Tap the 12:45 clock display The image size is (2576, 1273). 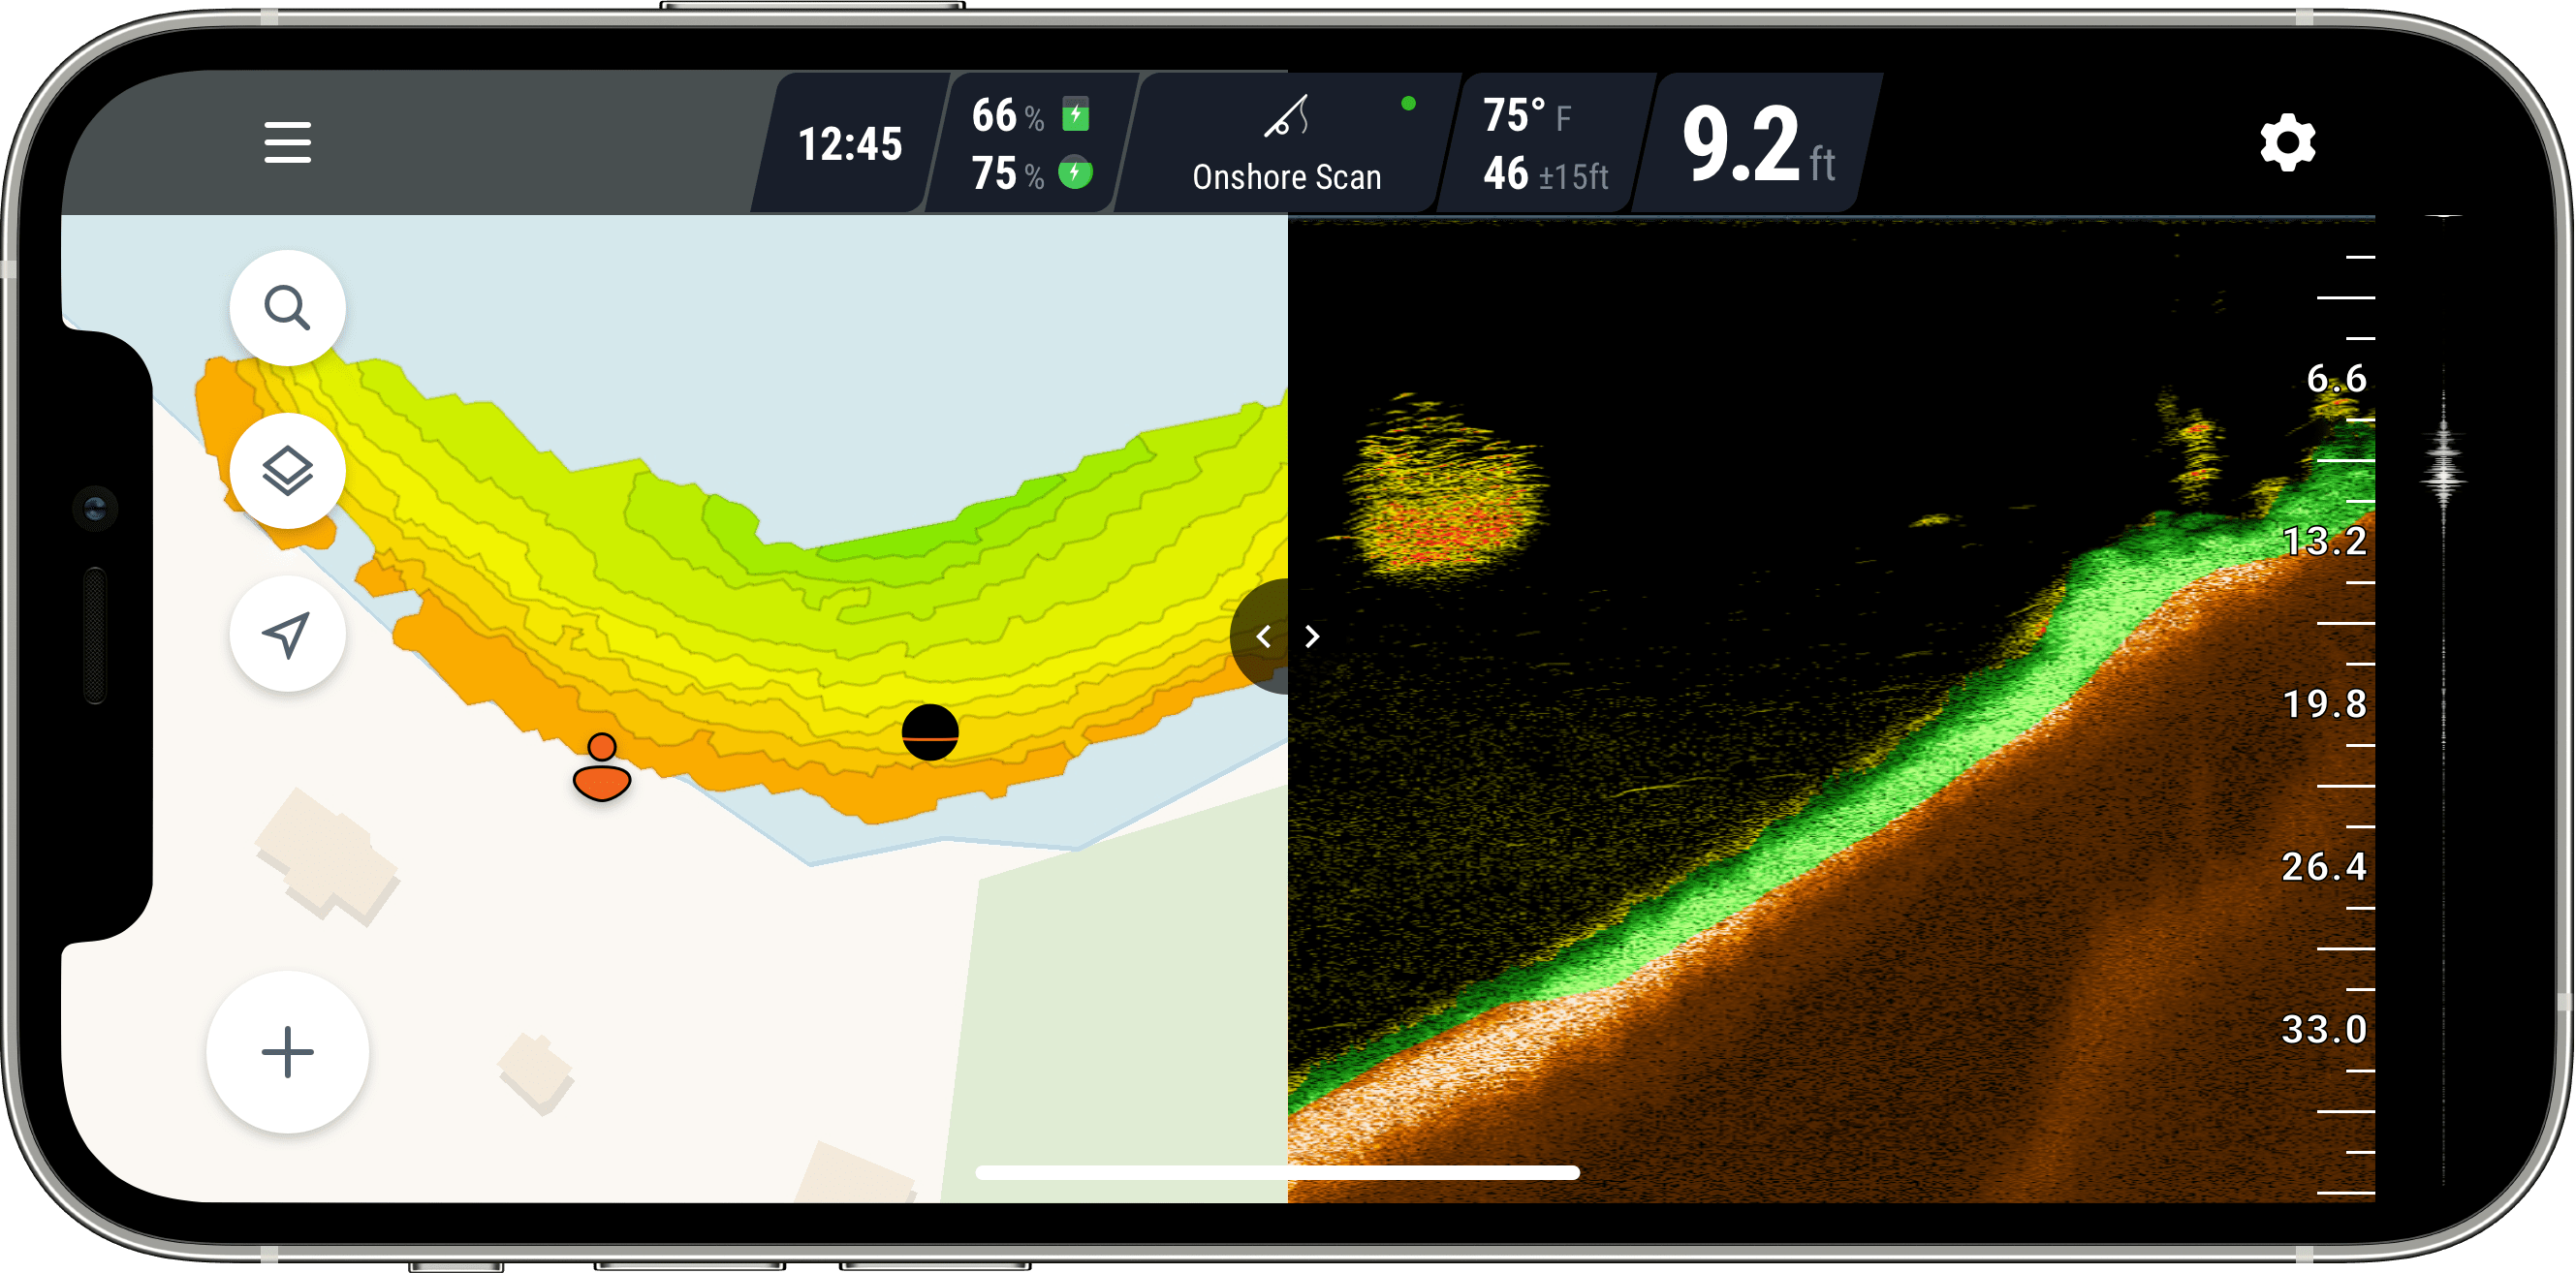(849, 144)
